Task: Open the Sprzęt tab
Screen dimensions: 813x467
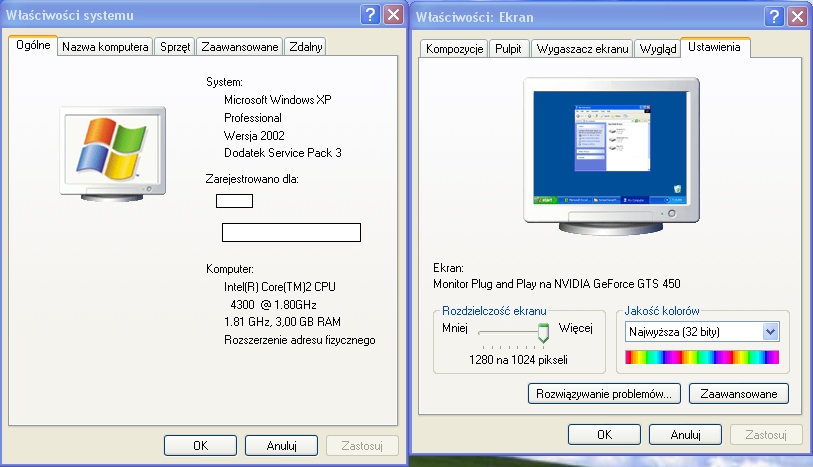Action: point(175,47)
